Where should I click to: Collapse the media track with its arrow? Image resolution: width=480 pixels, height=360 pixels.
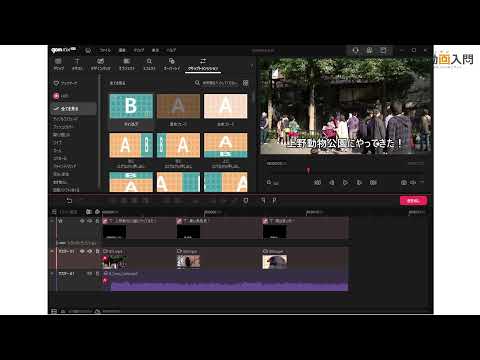[52, 251]
